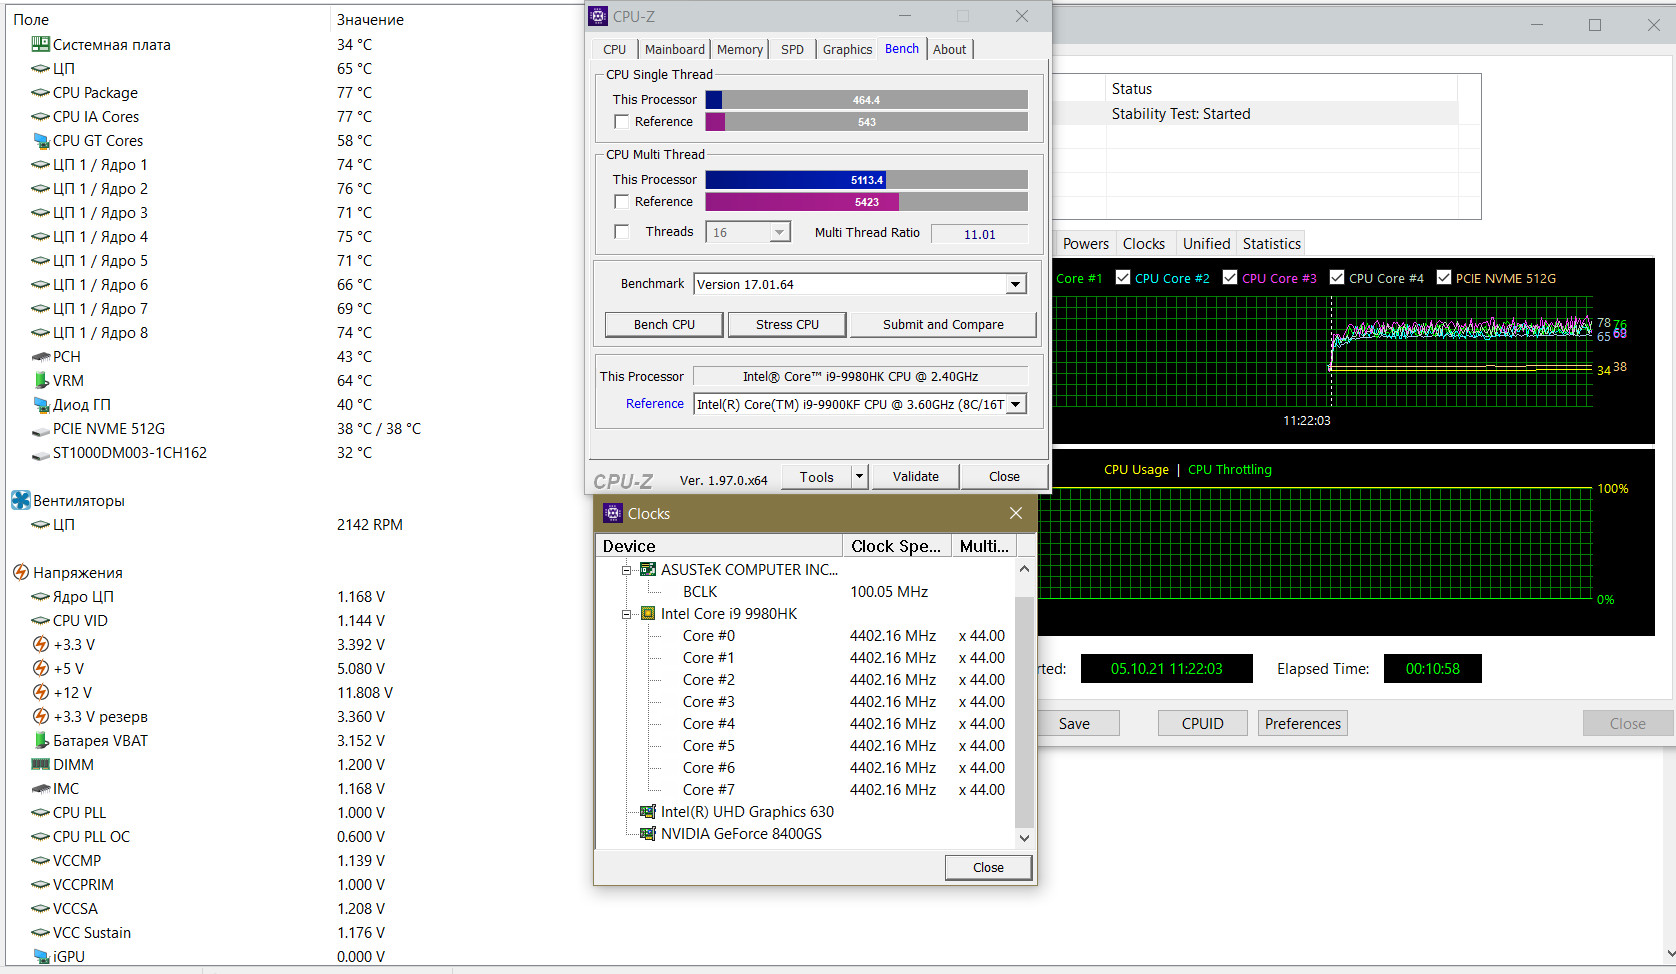Screen dimensions: 1676x974
Task: Click the PCIE NVME 512G drive icon in the sensor list
Action: click(x=40, y=429)
